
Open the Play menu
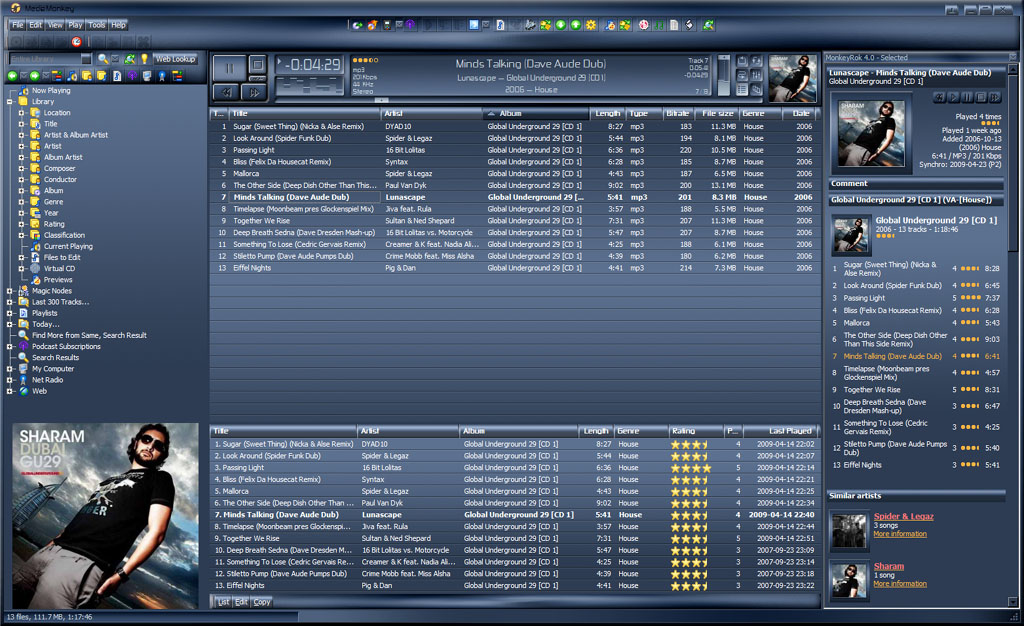click(x=75, y=25)
